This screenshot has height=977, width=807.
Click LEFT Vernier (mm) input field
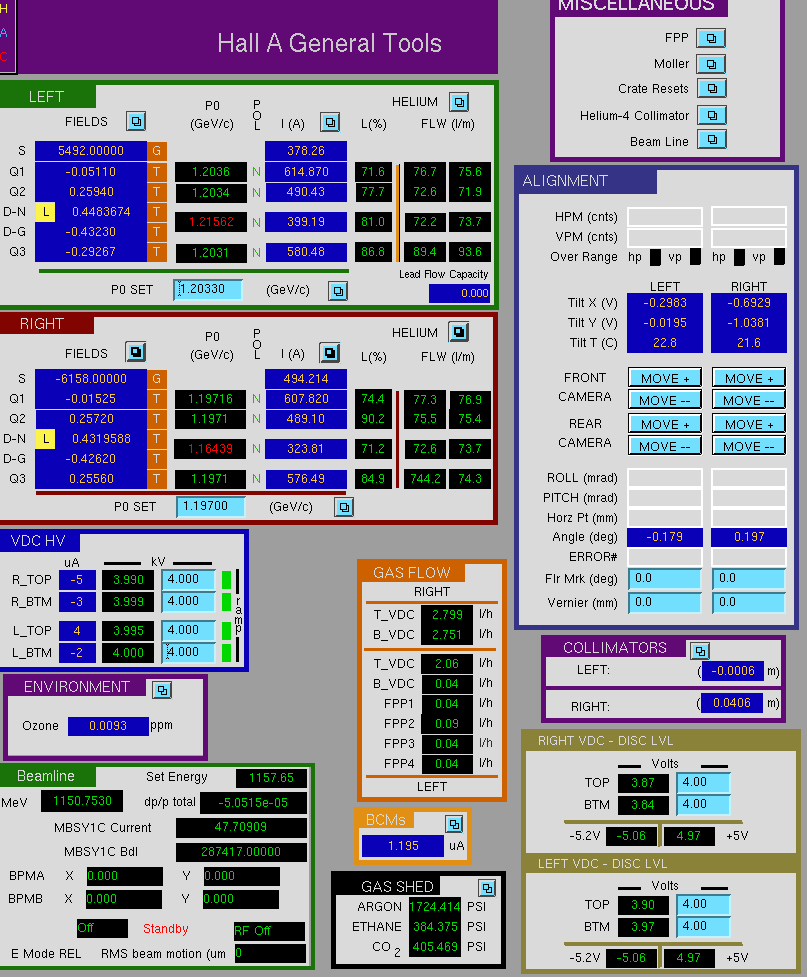pos(665,603)
